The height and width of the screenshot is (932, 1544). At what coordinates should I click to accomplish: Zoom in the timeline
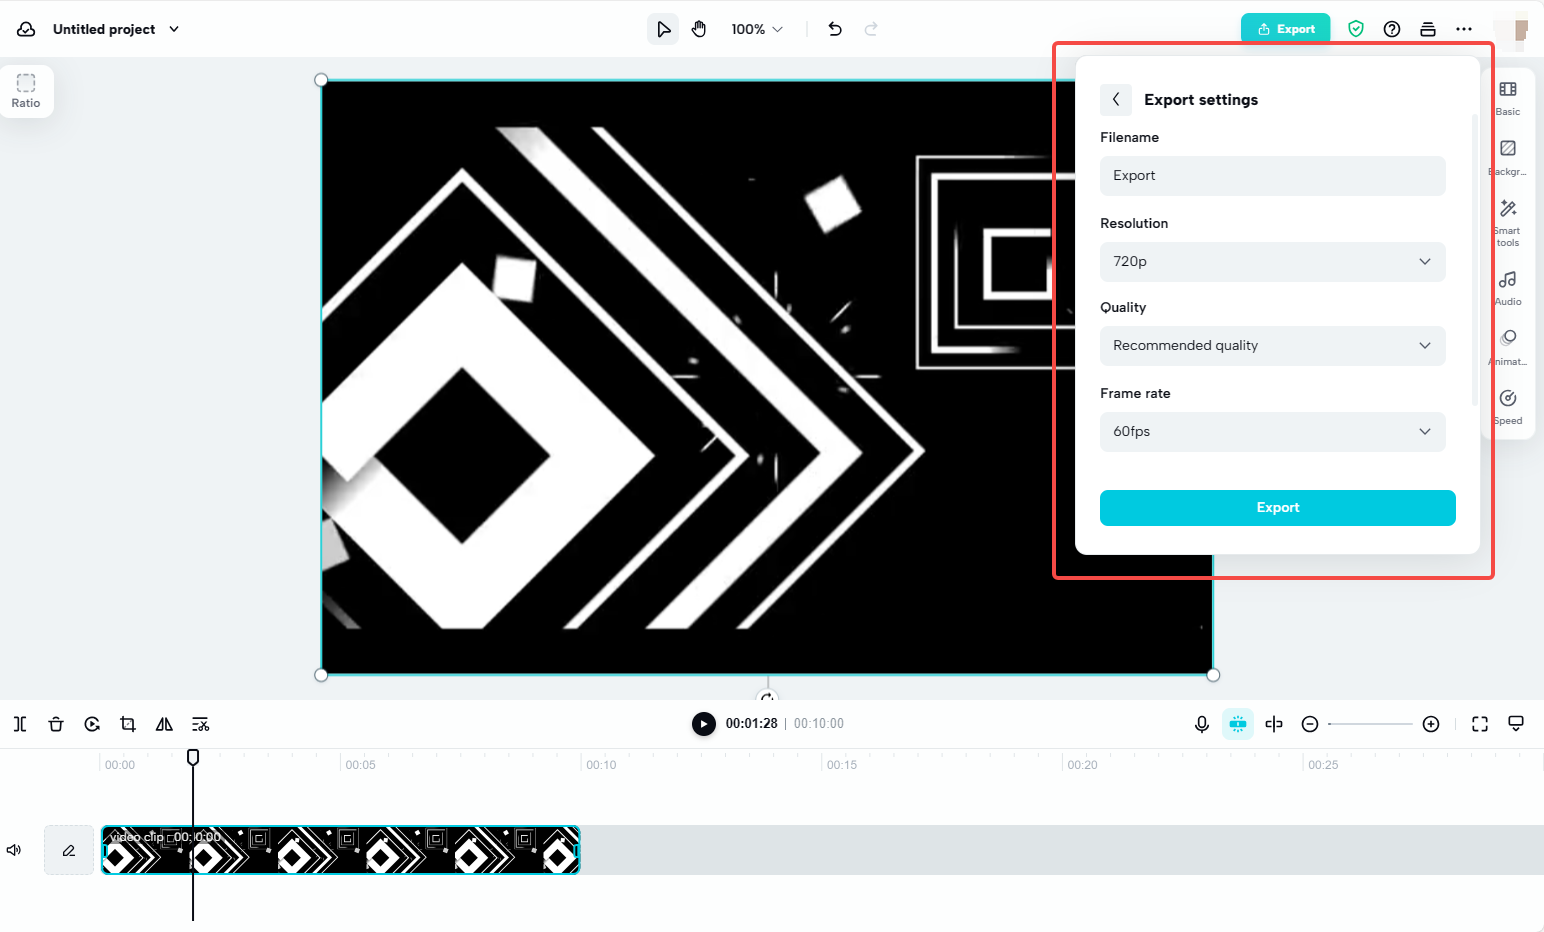coord(1431,724)
